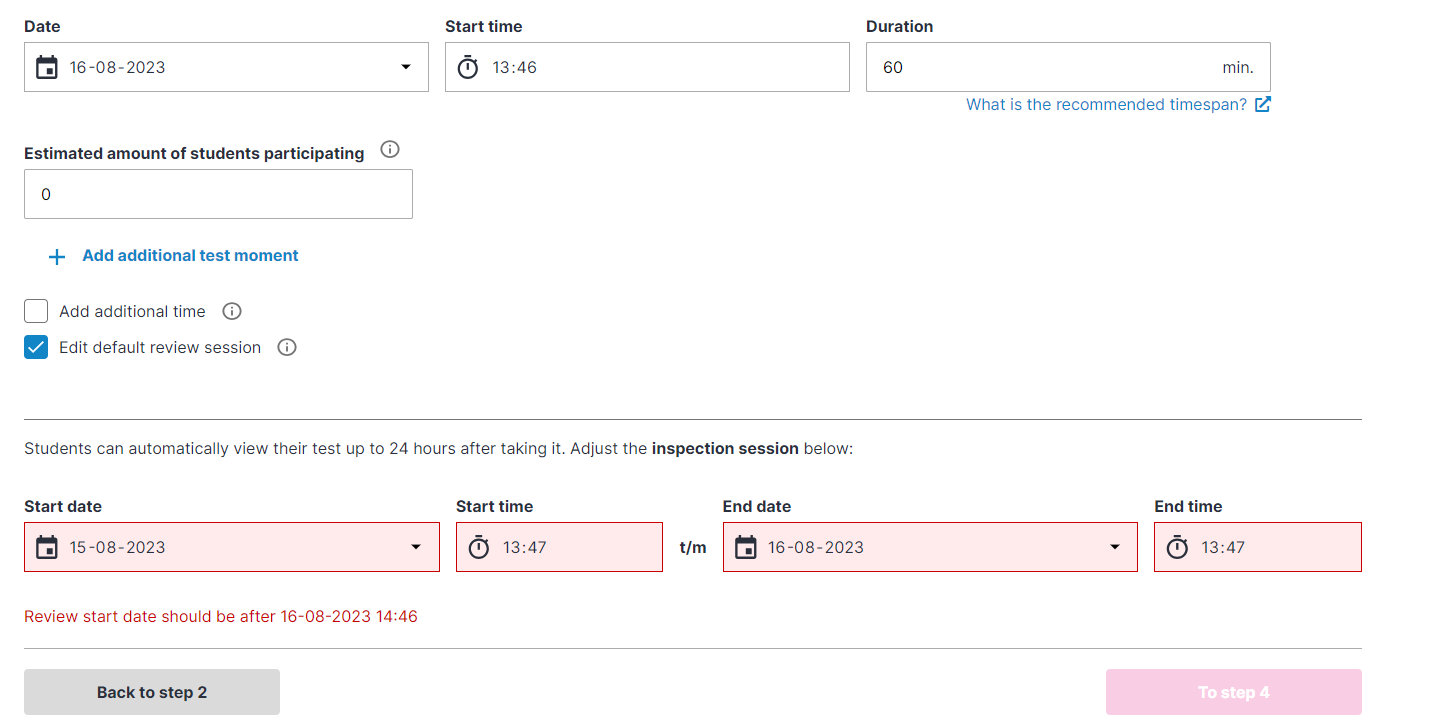Uncheck Edit default review session checkbox
Image resolution: width=1436 pixels, height=728 pixels.
click(36, 347)
